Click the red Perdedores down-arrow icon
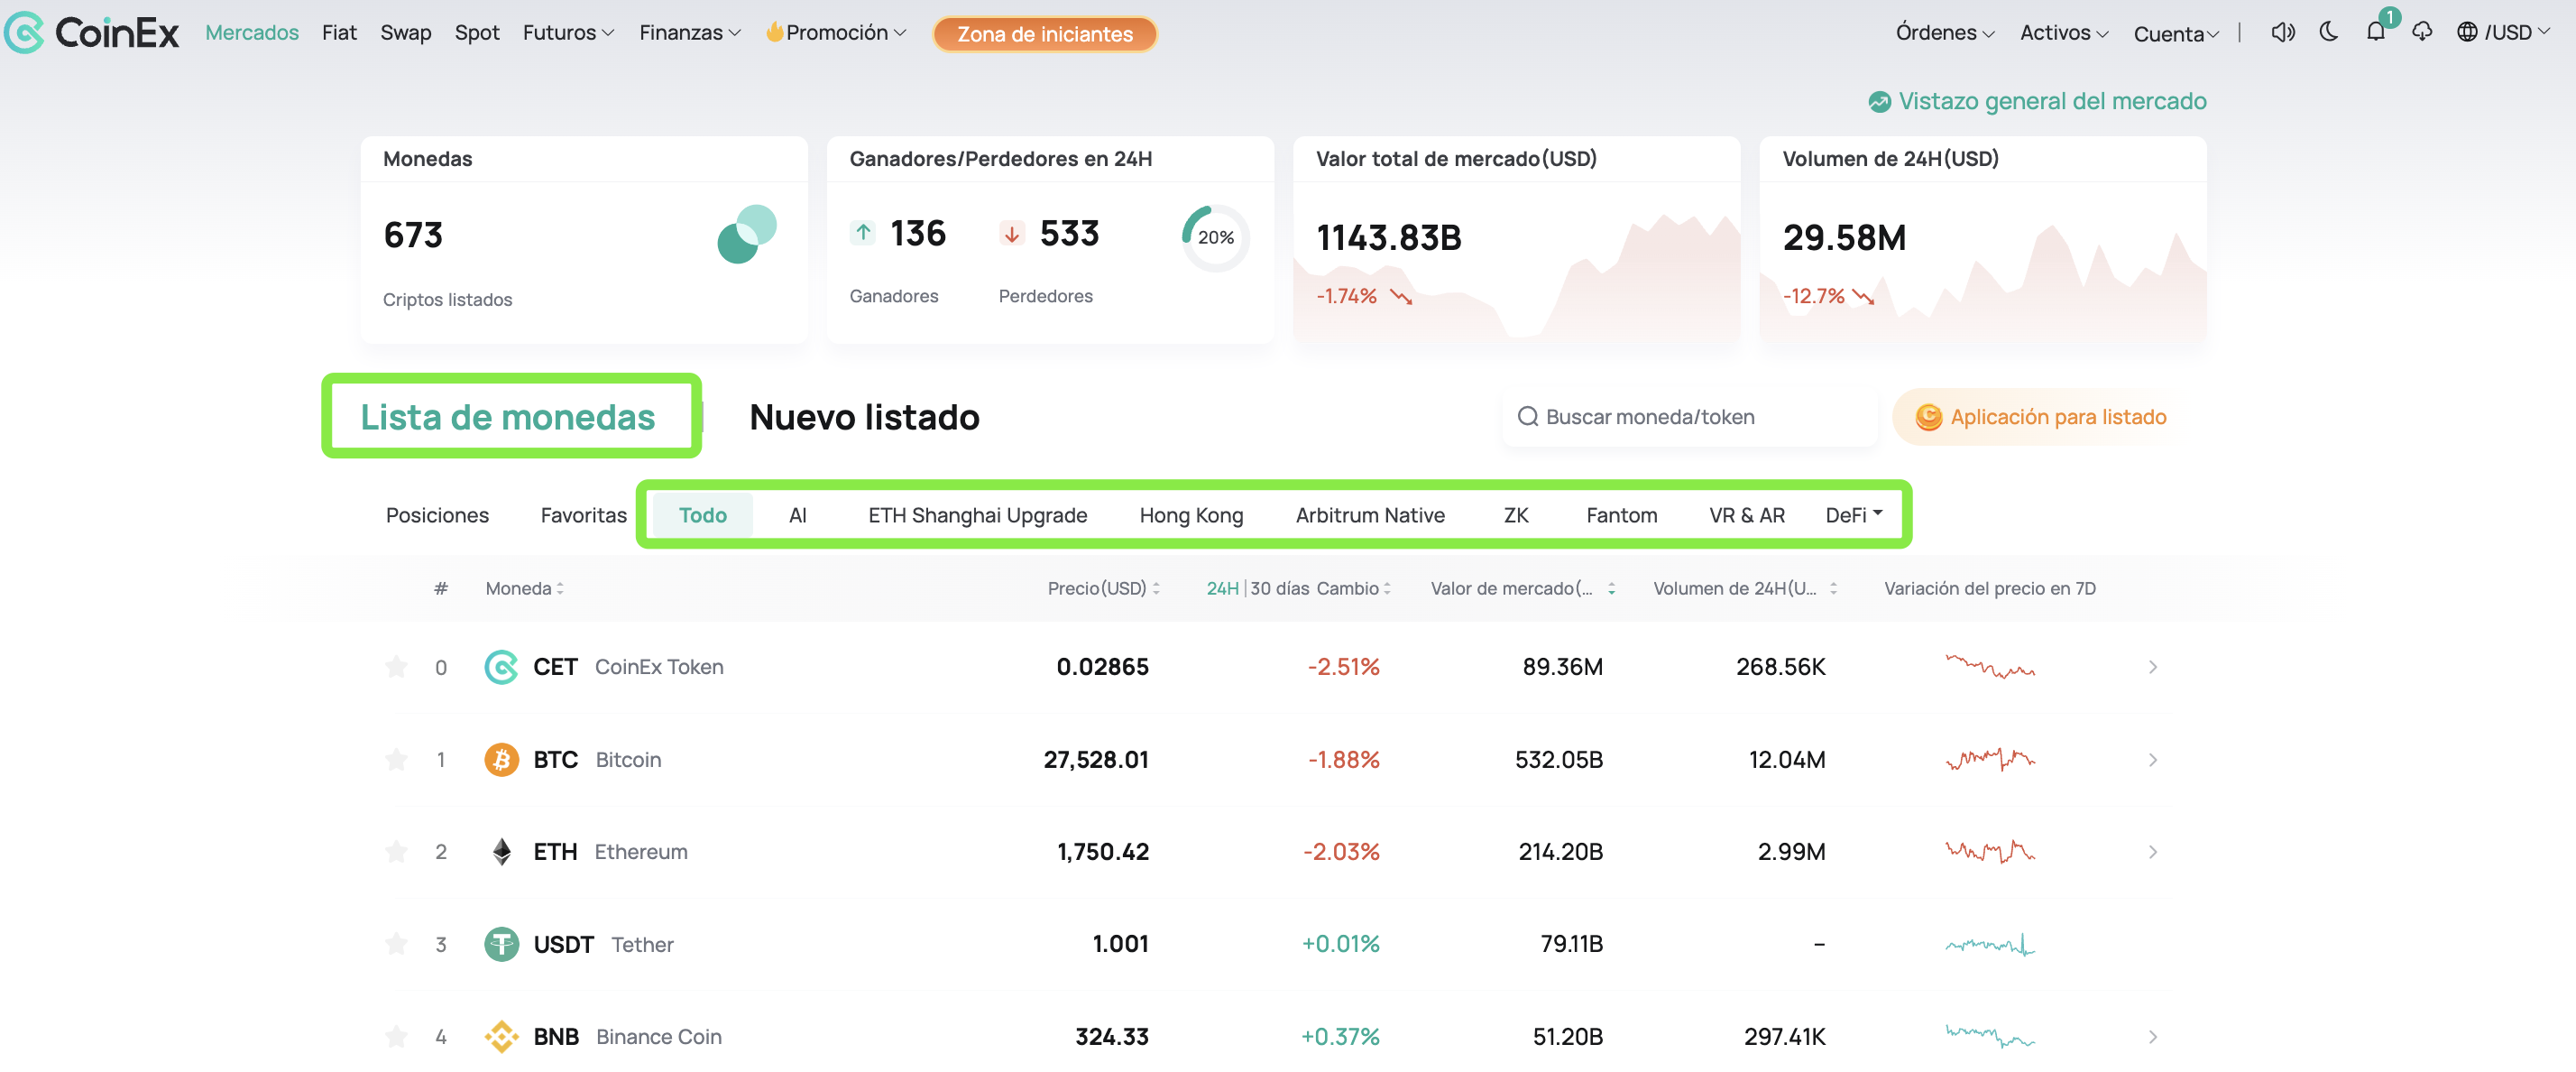Image resolution: width=2576 pixels, height=1072 pixels. coord(1012,233)
